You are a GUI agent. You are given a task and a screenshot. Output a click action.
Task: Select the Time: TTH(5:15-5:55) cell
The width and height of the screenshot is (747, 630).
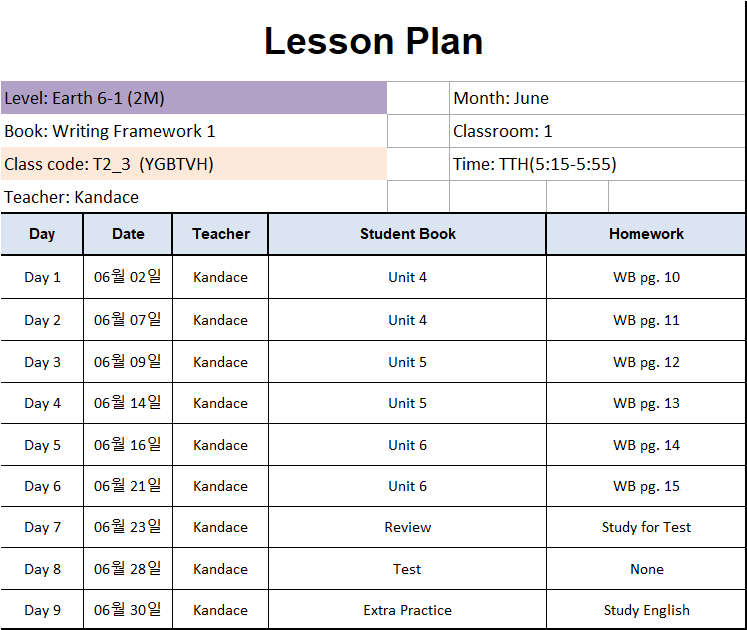597,164
